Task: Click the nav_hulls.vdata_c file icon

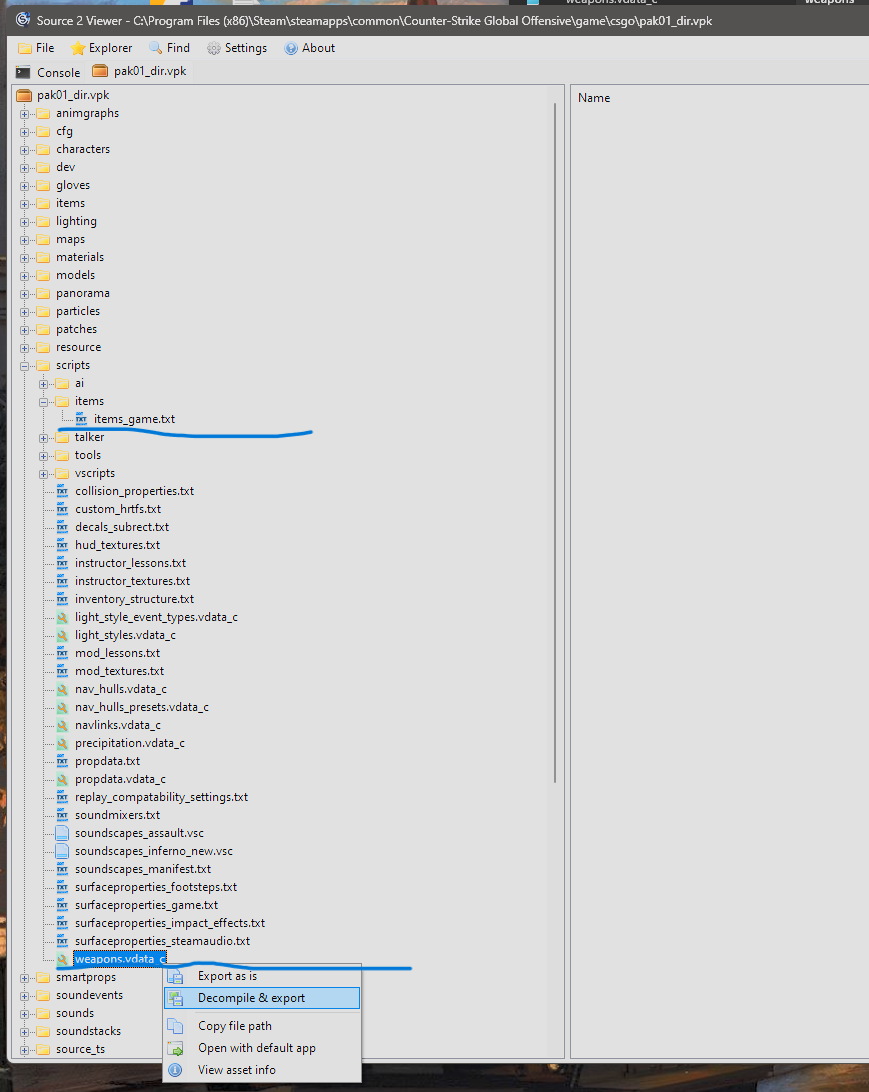Action: (63, 689)
